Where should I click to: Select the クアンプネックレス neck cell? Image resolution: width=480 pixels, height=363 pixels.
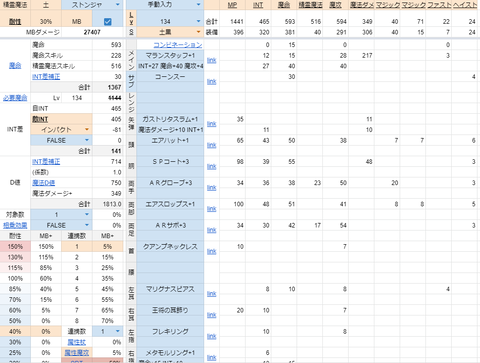pyautogui.click(x=170, y=247)
